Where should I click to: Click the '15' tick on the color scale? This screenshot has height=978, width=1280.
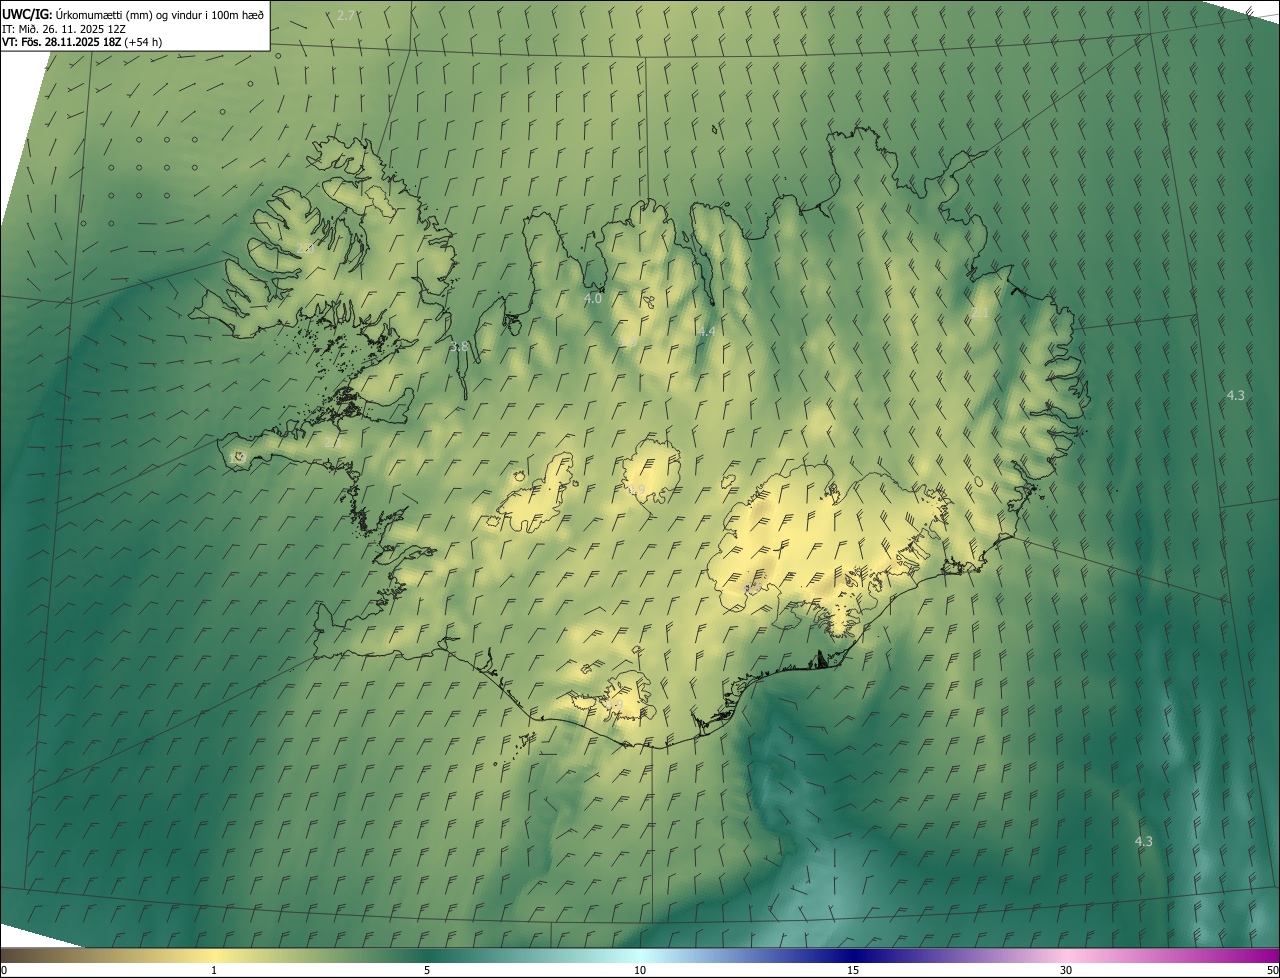click(x=853, y=971)
